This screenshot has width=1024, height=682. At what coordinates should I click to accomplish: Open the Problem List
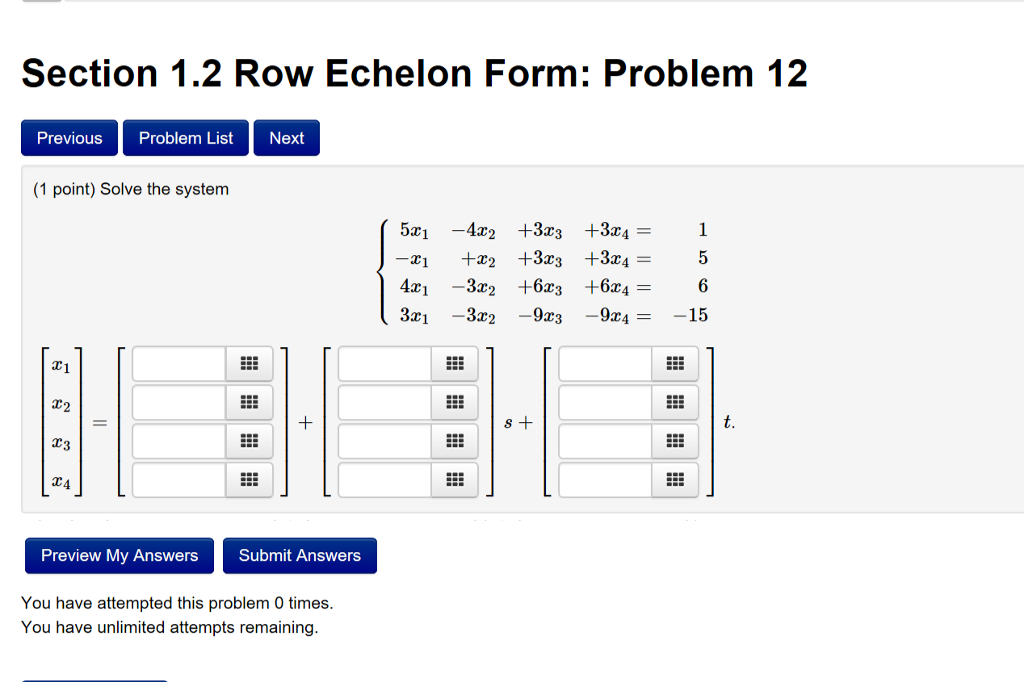[x=186, y=138]
